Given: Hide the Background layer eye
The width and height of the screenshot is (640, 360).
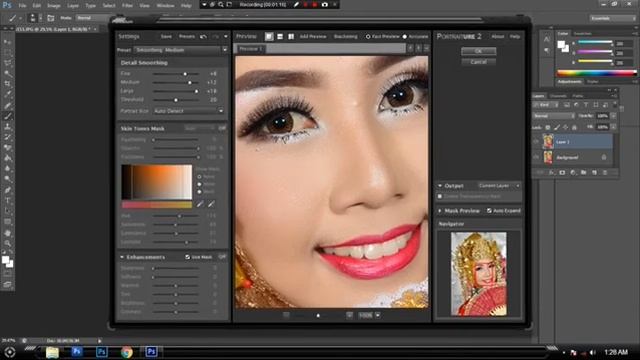Looking at the screenshot, I should [x=537, y=157].
